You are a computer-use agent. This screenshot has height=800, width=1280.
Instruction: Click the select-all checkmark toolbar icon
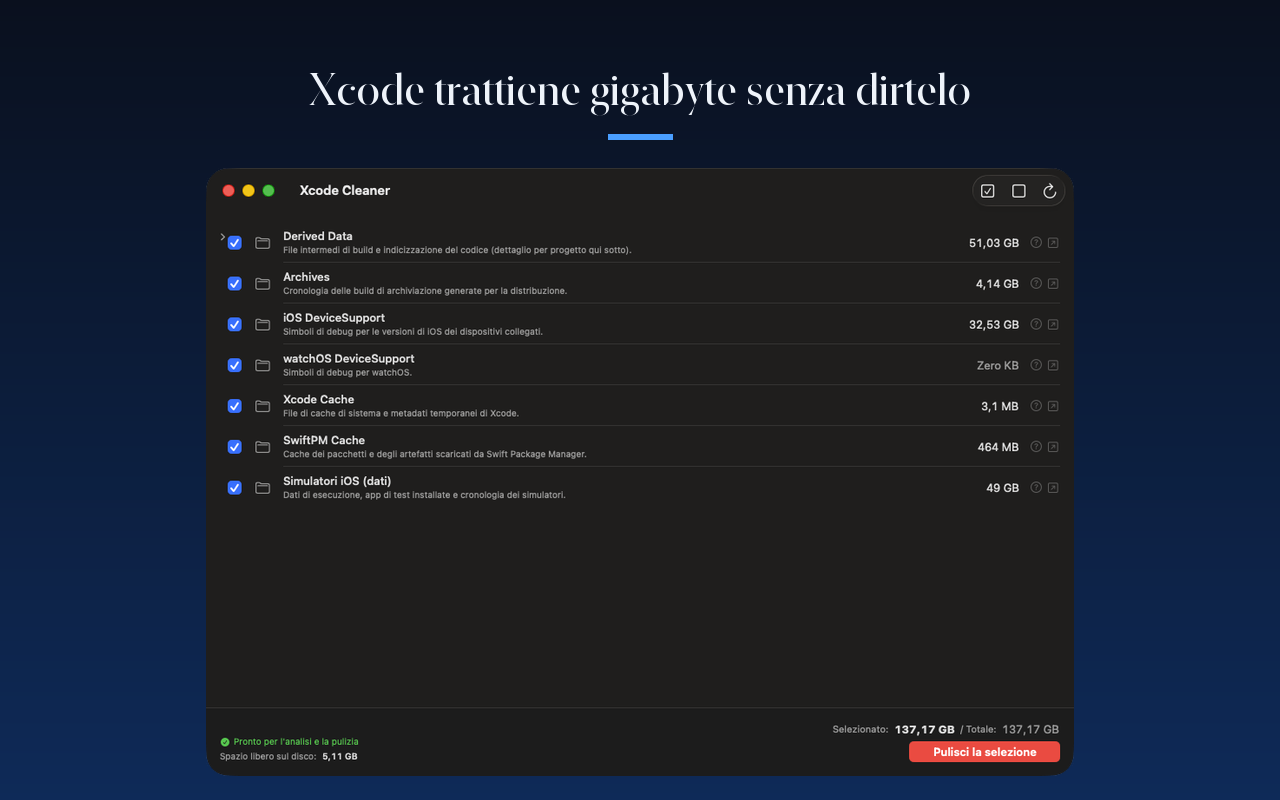(988, 191)
